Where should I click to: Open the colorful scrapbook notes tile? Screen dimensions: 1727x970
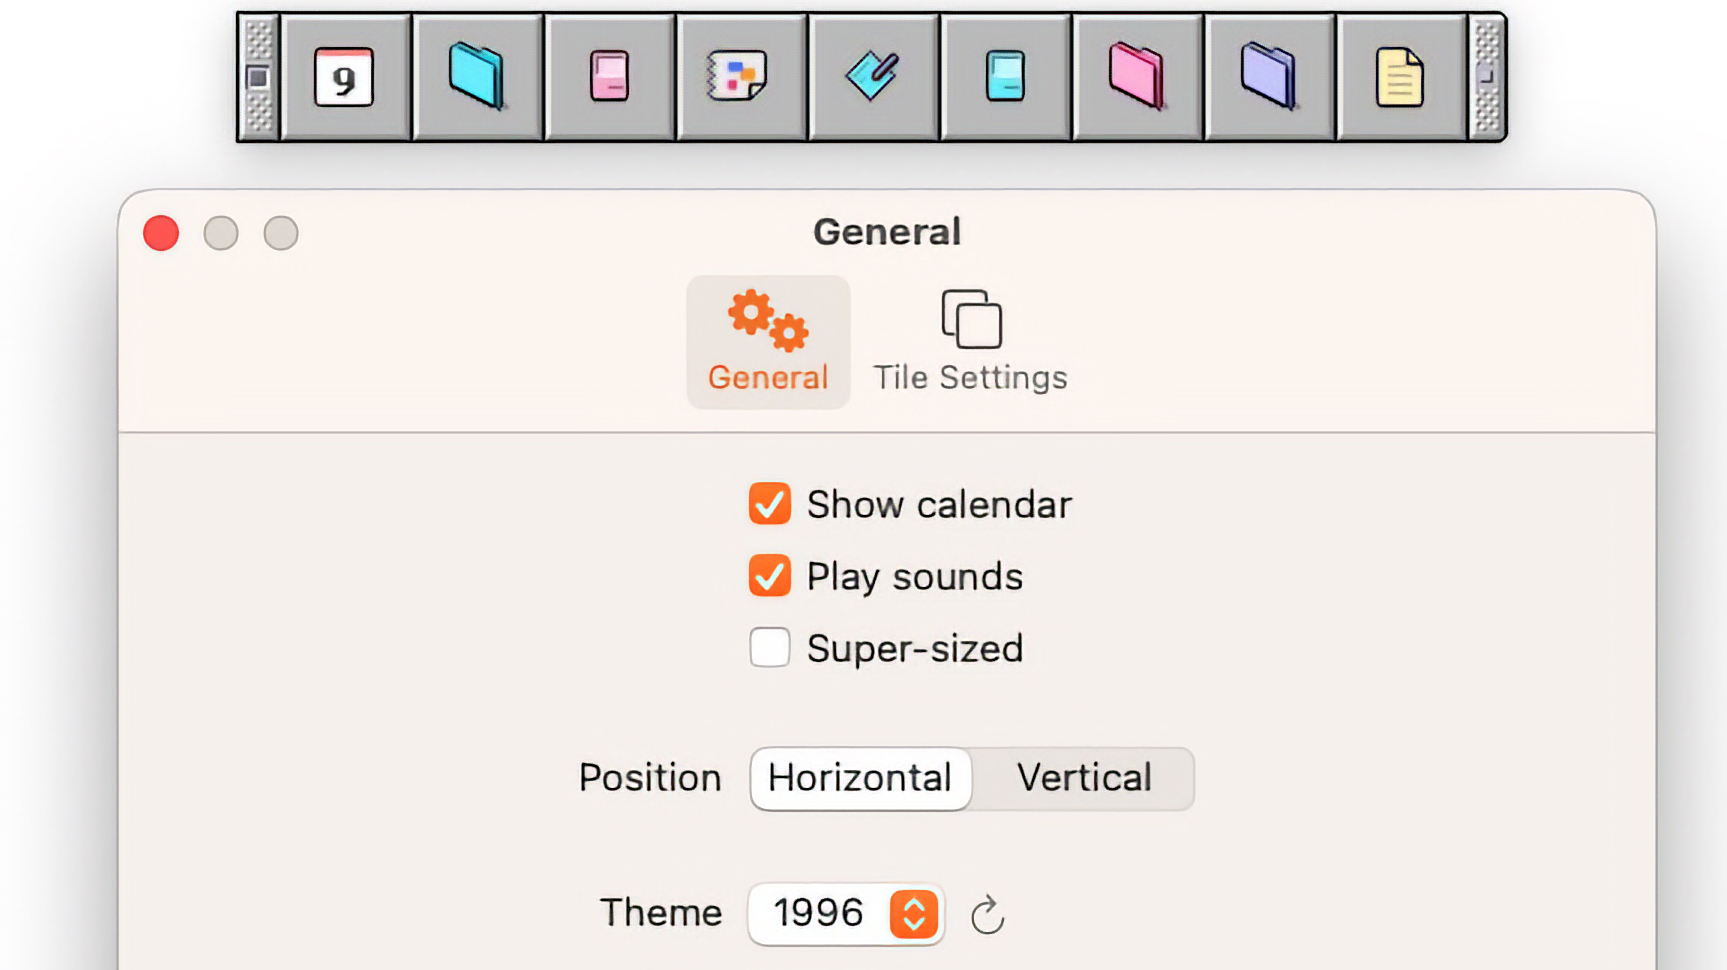coord(740,77)
